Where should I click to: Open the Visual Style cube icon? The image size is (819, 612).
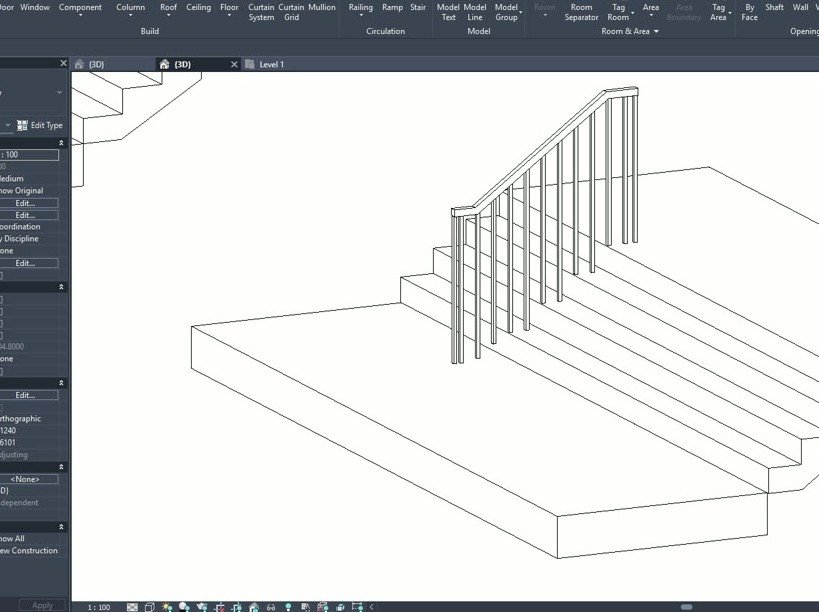(149, 607)
